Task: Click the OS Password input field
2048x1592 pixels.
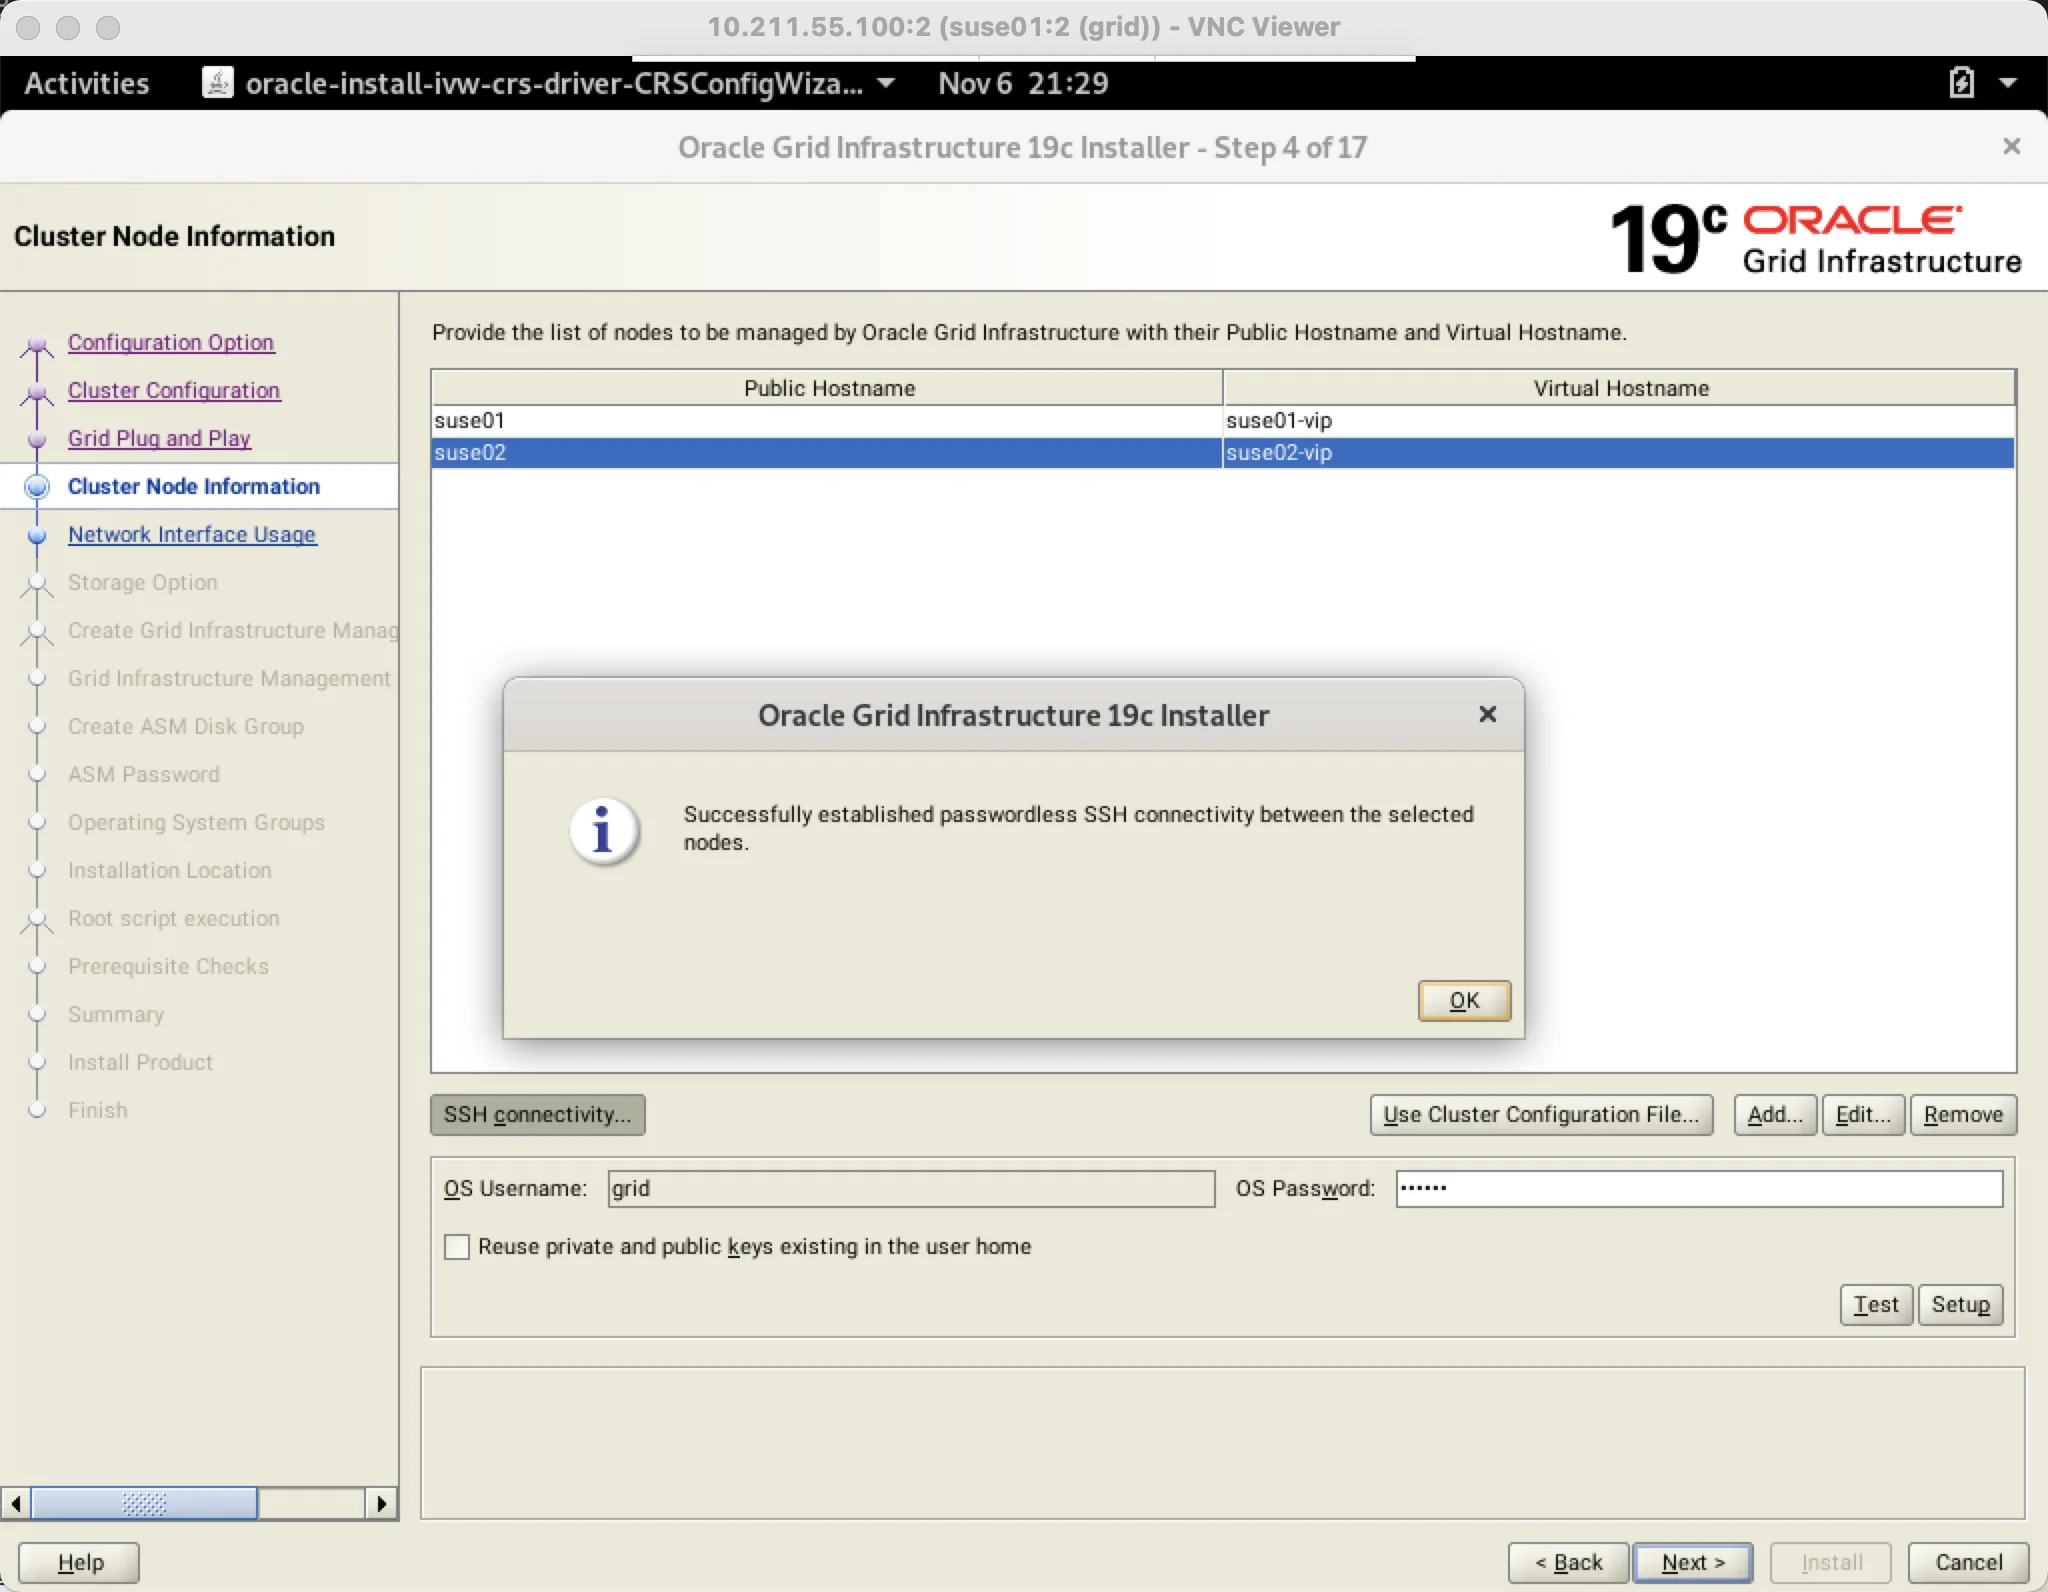Action: 1699,1188
